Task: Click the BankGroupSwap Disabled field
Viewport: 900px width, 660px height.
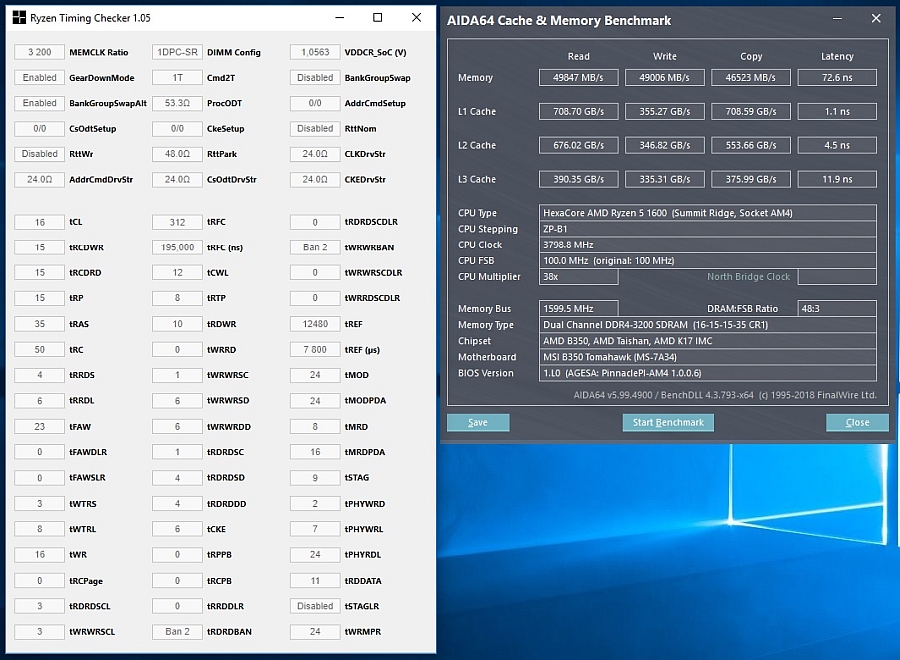Action: pos(315,77)
